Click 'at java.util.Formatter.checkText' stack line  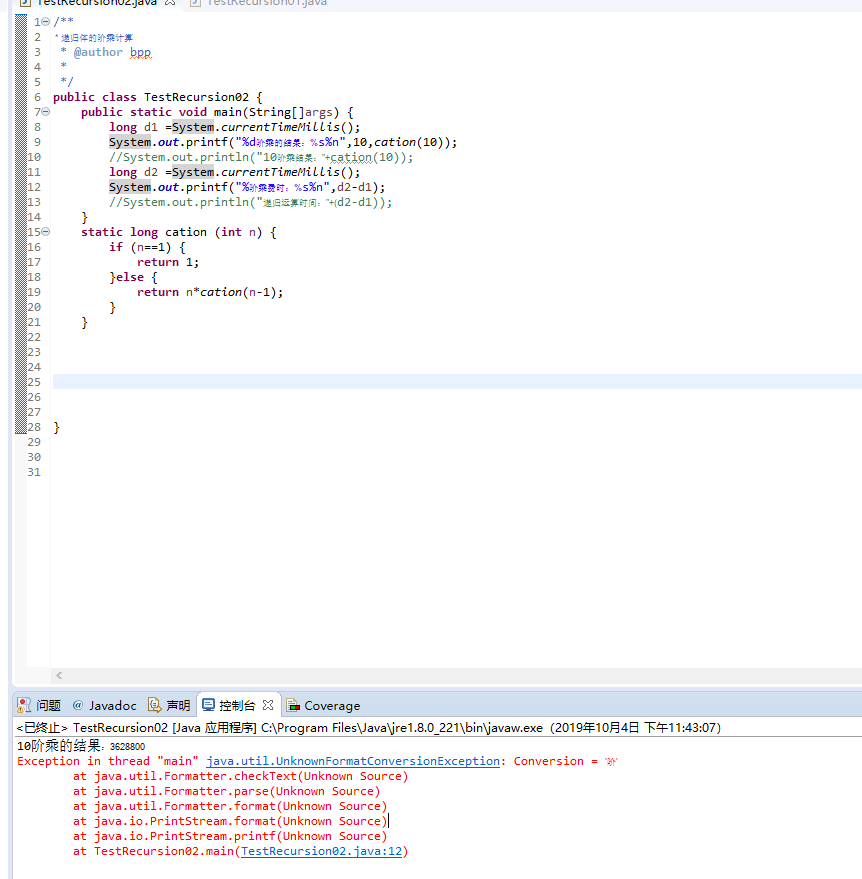click(240, 776)
